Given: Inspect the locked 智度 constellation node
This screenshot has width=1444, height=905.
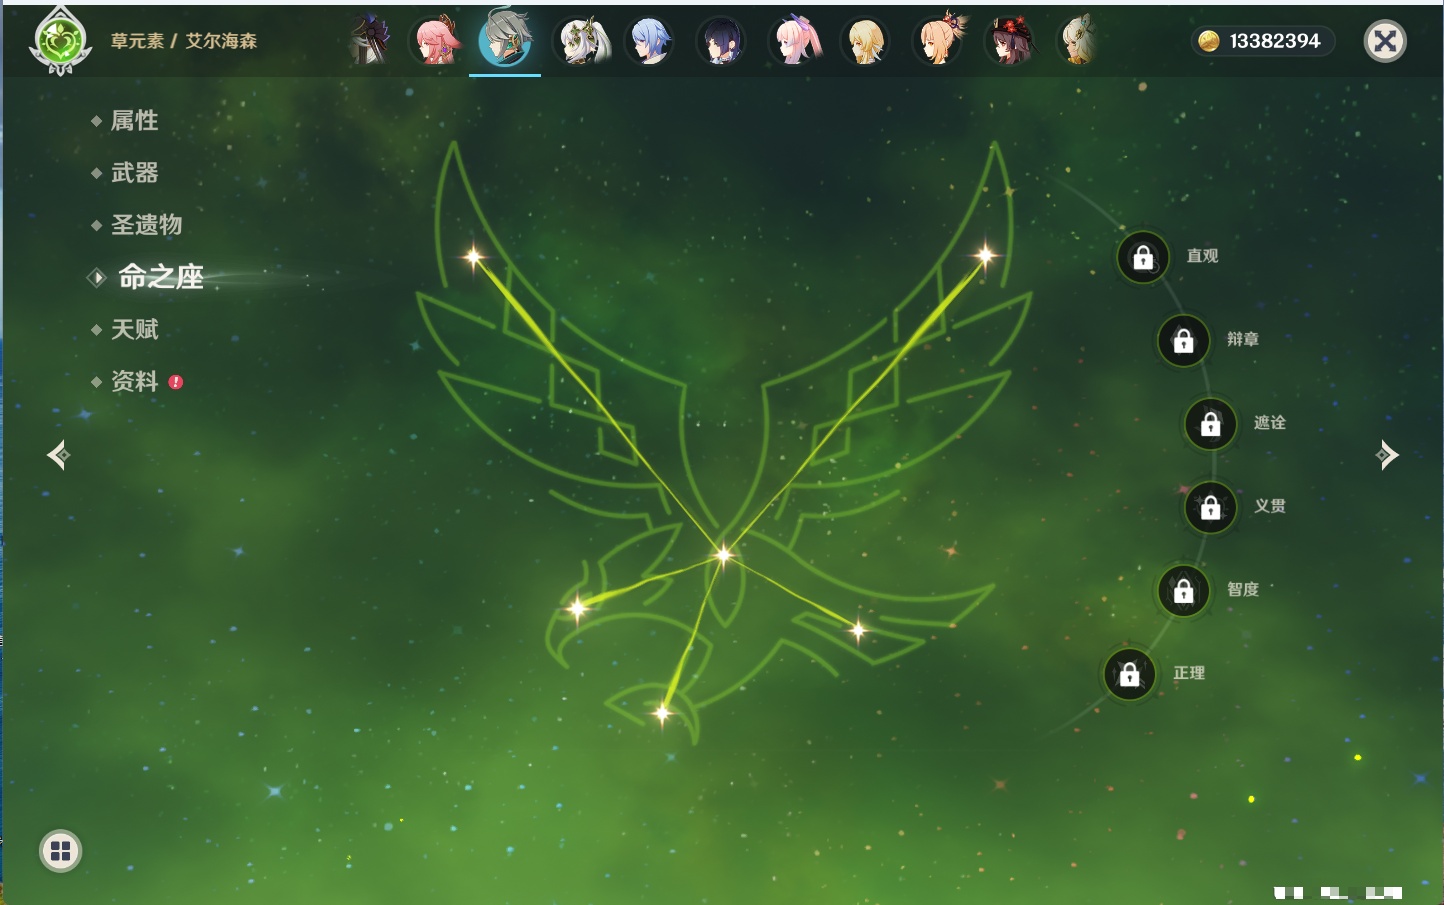Looking at the screenshot, I should [x=1183, y=590].
